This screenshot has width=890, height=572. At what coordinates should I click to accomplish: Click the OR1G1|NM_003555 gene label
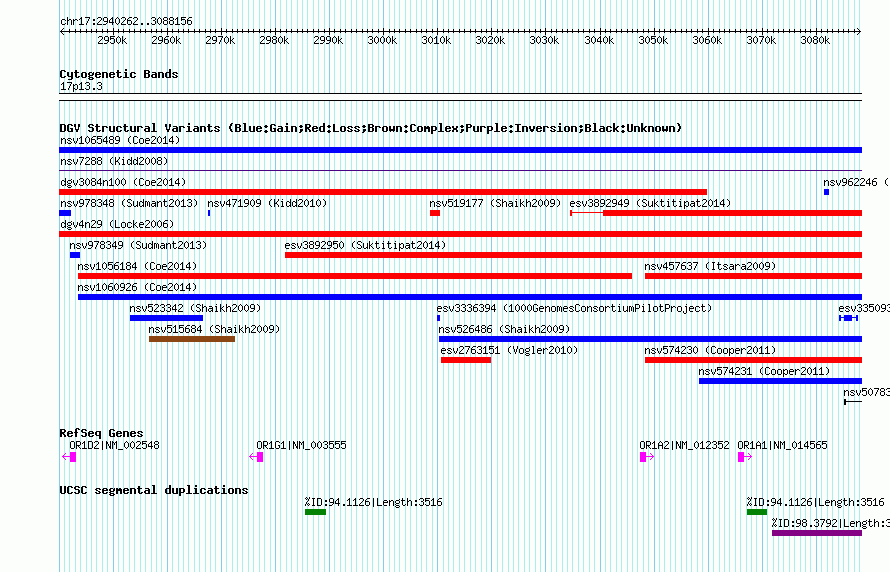pyautogui.click(x=301, y=445)
